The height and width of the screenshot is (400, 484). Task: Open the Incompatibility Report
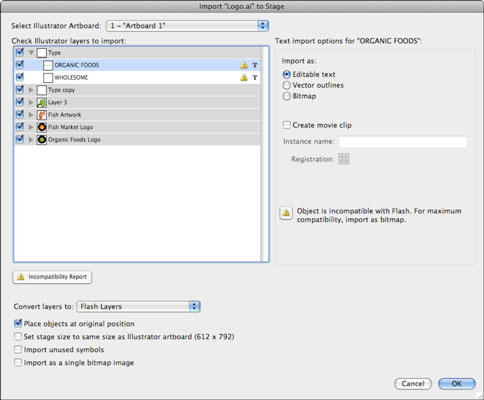tap(52, 277)
